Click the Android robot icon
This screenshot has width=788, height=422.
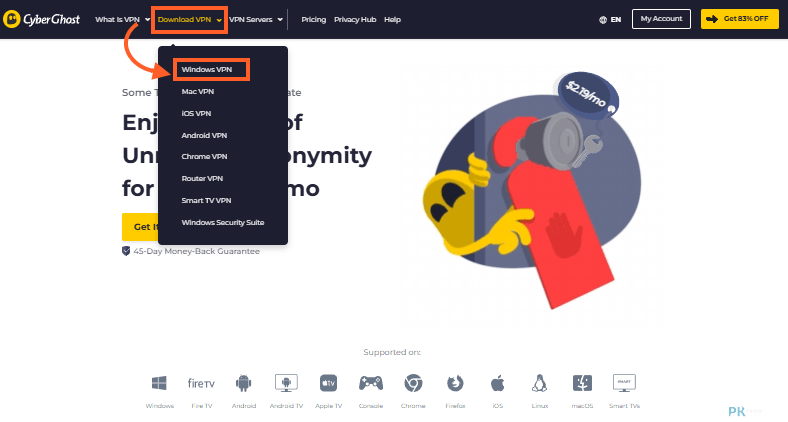pos(243,383)
